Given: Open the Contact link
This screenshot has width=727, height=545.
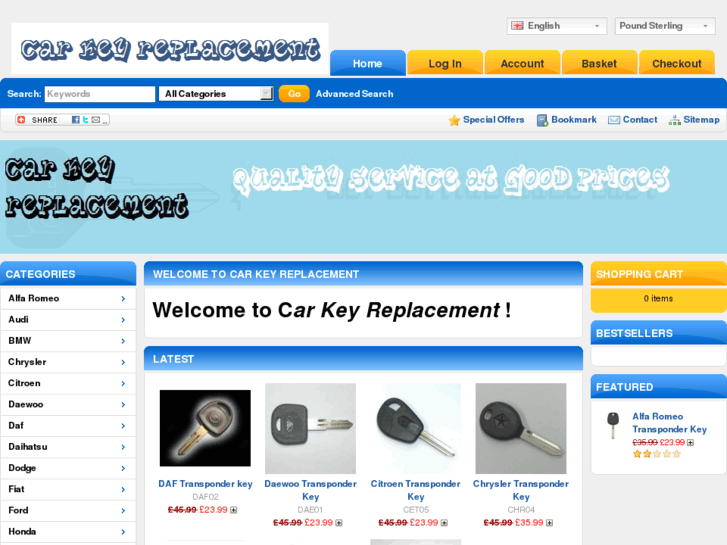Looking at the screenshot, I should (640, 120).
